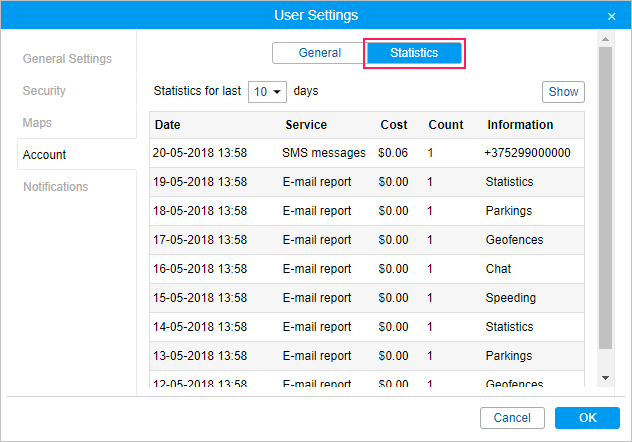Open the Notifications section
This screenshot has width=632, height=442.
(x=55, y=187)
